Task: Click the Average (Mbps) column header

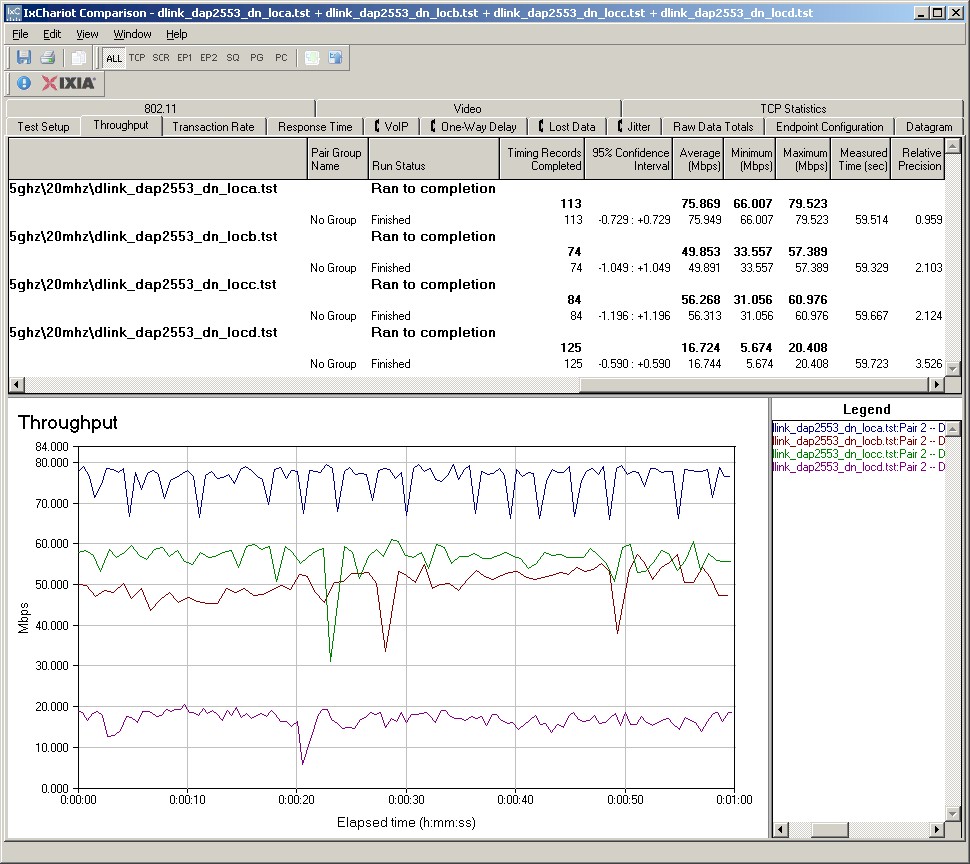Action: pos(698,159)
